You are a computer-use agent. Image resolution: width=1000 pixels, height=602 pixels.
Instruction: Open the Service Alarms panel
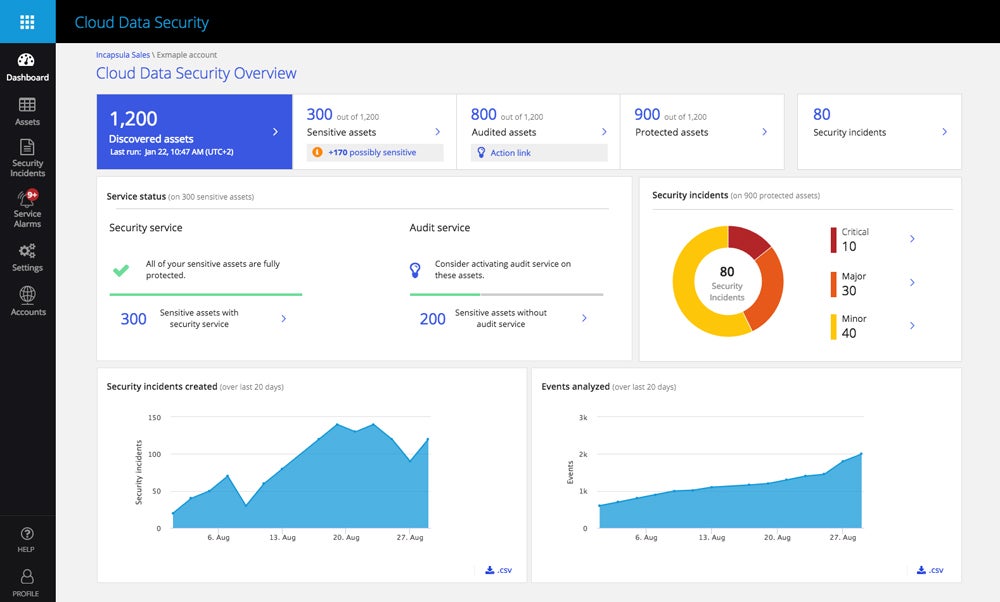[x=27, y=205]
